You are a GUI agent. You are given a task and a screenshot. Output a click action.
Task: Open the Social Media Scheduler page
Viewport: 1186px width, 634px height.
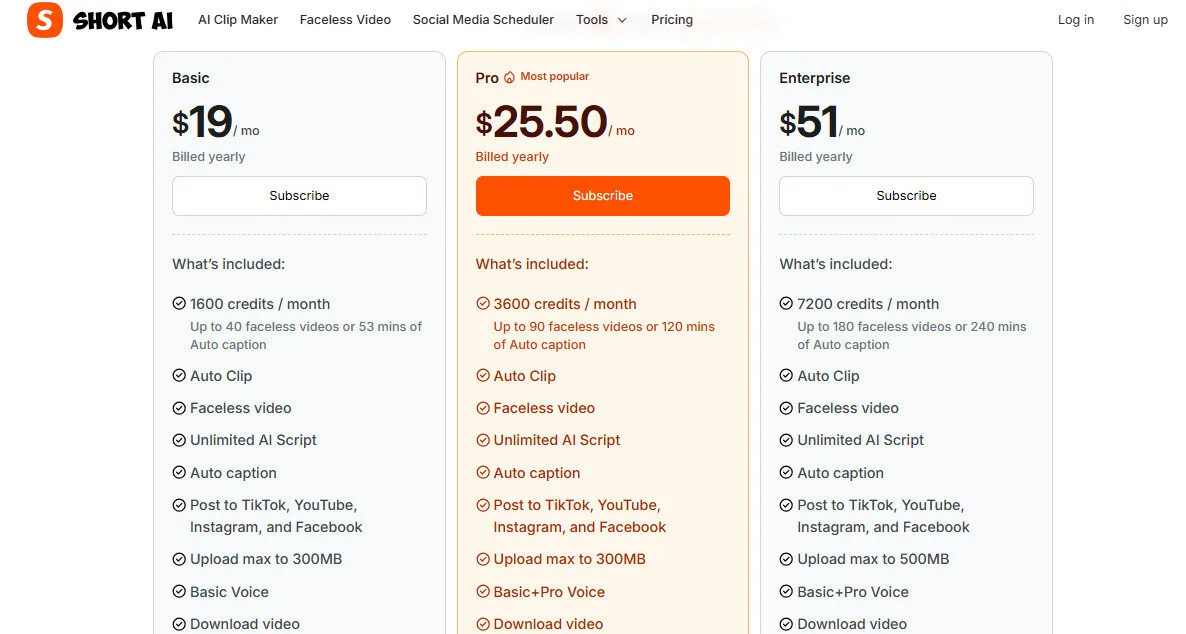[x=483, y=19]
